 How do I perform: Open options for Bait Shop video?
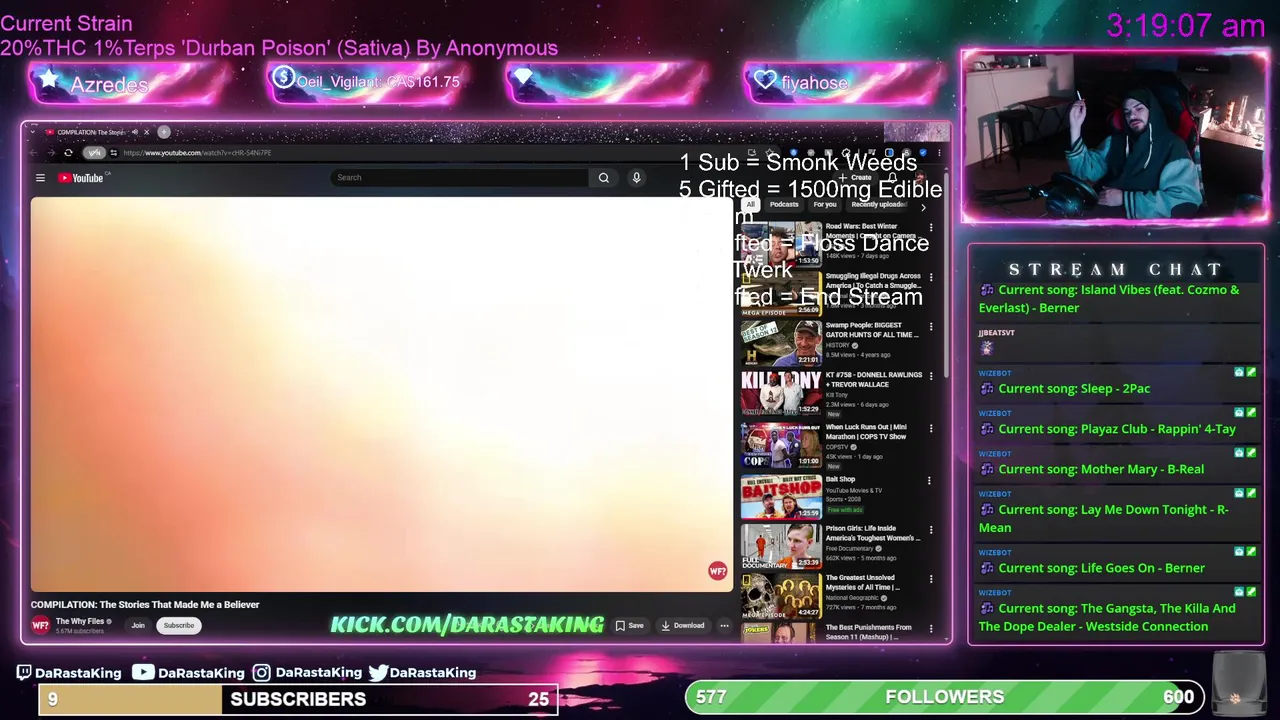(928, 481)
